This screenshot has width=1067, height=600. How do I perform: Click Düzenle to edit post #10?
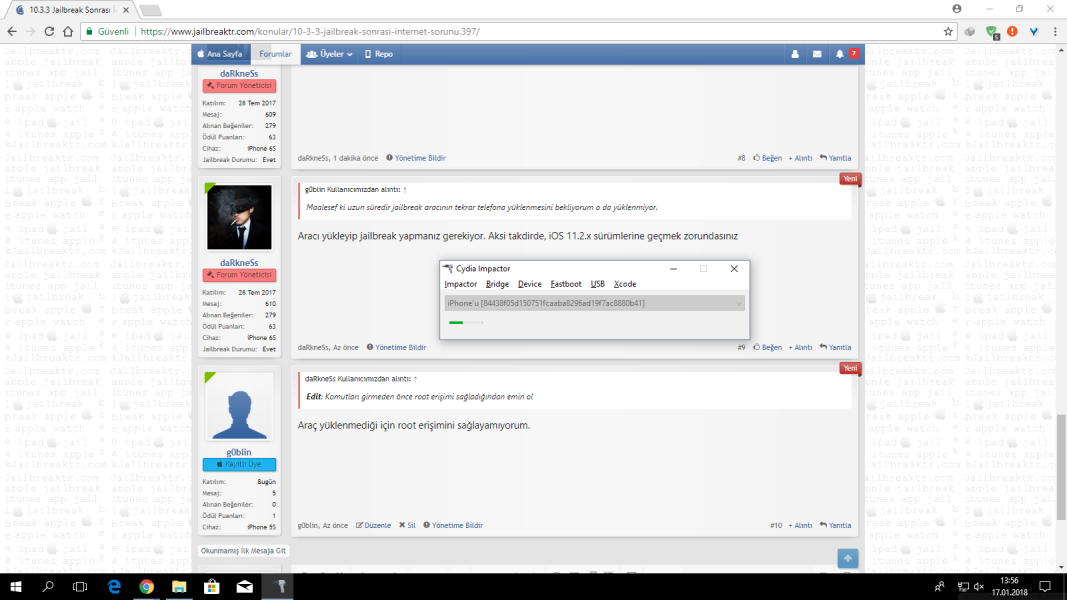pos(374,525)
